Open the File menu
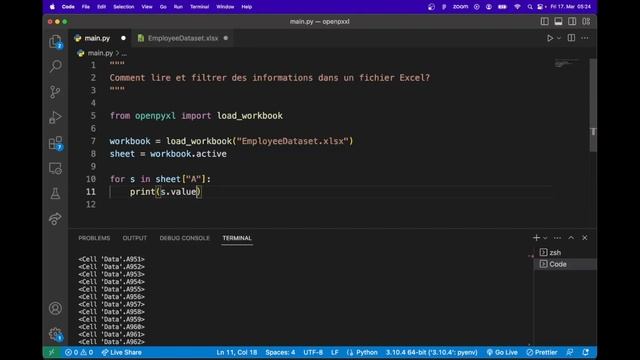Image resolution: width=640 pixels, height=360 pixels. point(86,7)
